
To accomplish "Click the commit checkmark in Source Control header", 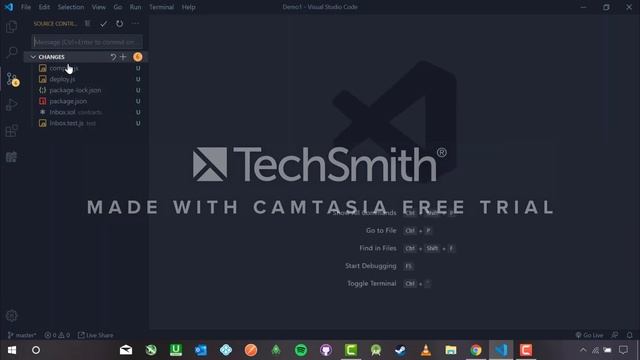I will click(104, 24).
